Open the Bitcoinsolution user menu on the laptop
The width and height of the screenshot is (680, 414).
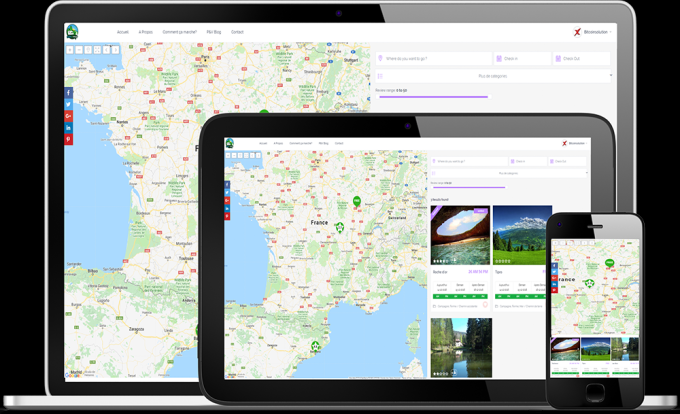point(593,32)
